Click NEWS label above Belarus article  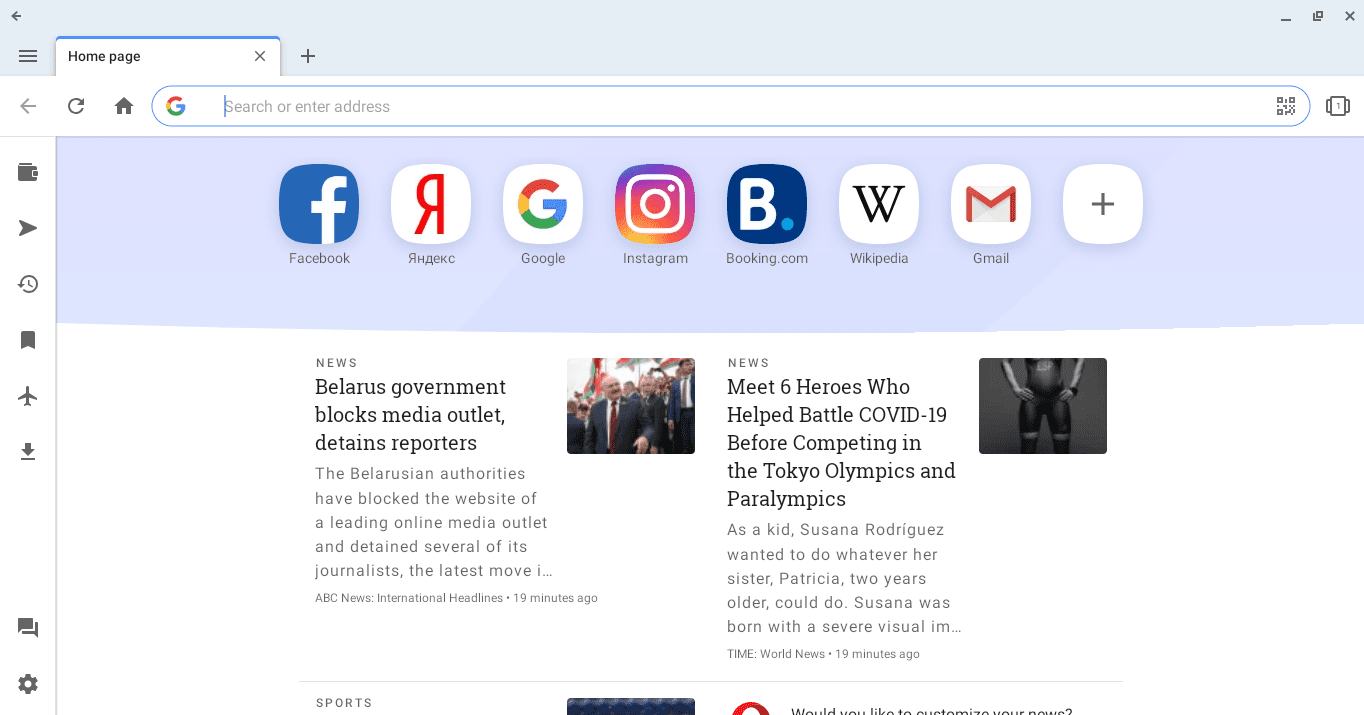click(x=337, y=363)
